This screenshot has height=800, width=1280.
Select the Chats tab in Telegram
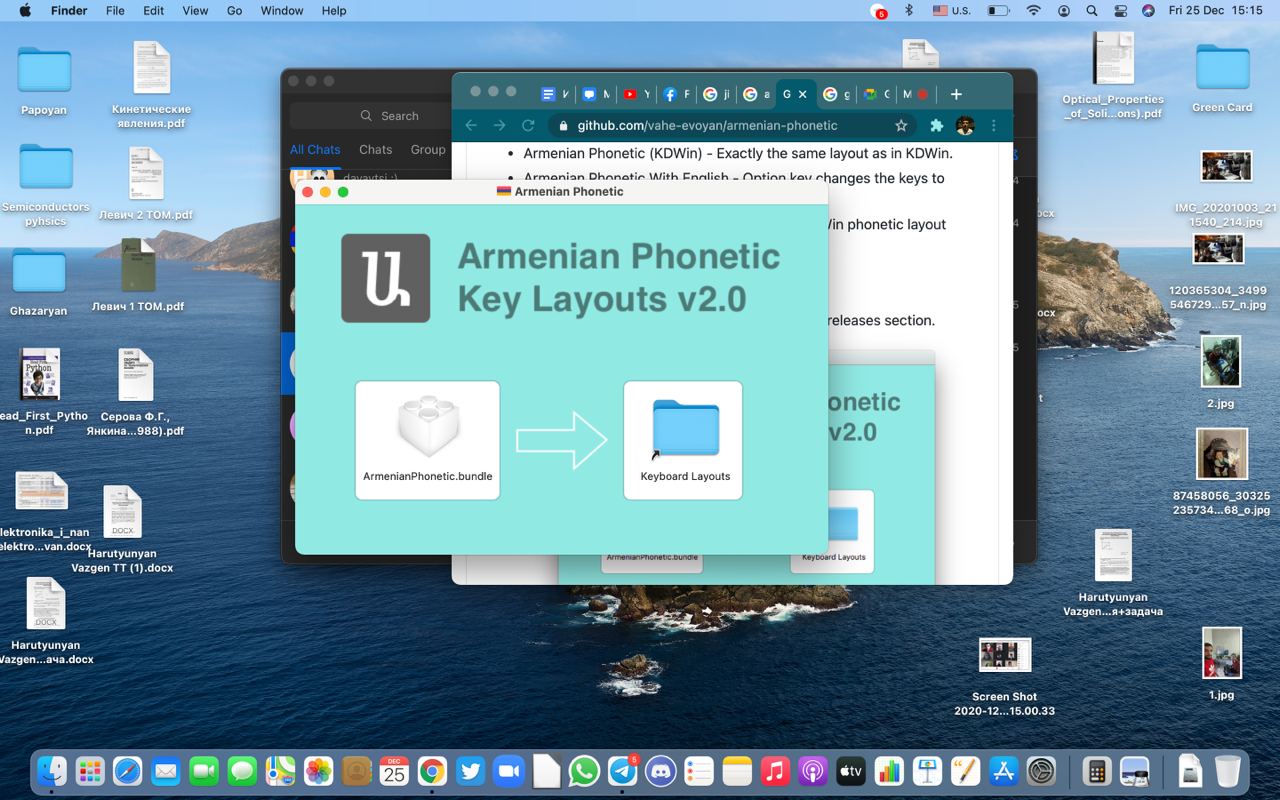(x=375, y=149)
